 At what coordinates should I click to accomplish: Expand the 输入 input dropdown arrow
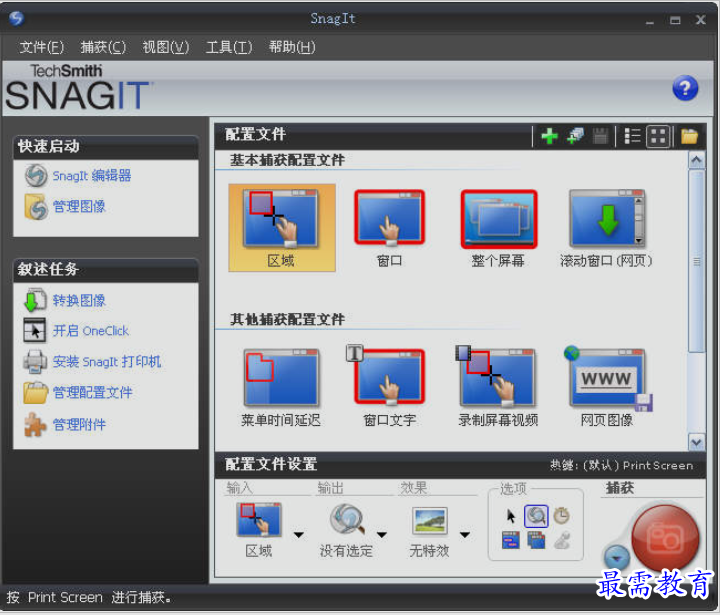pyautogui.click(x=298, y=535)
